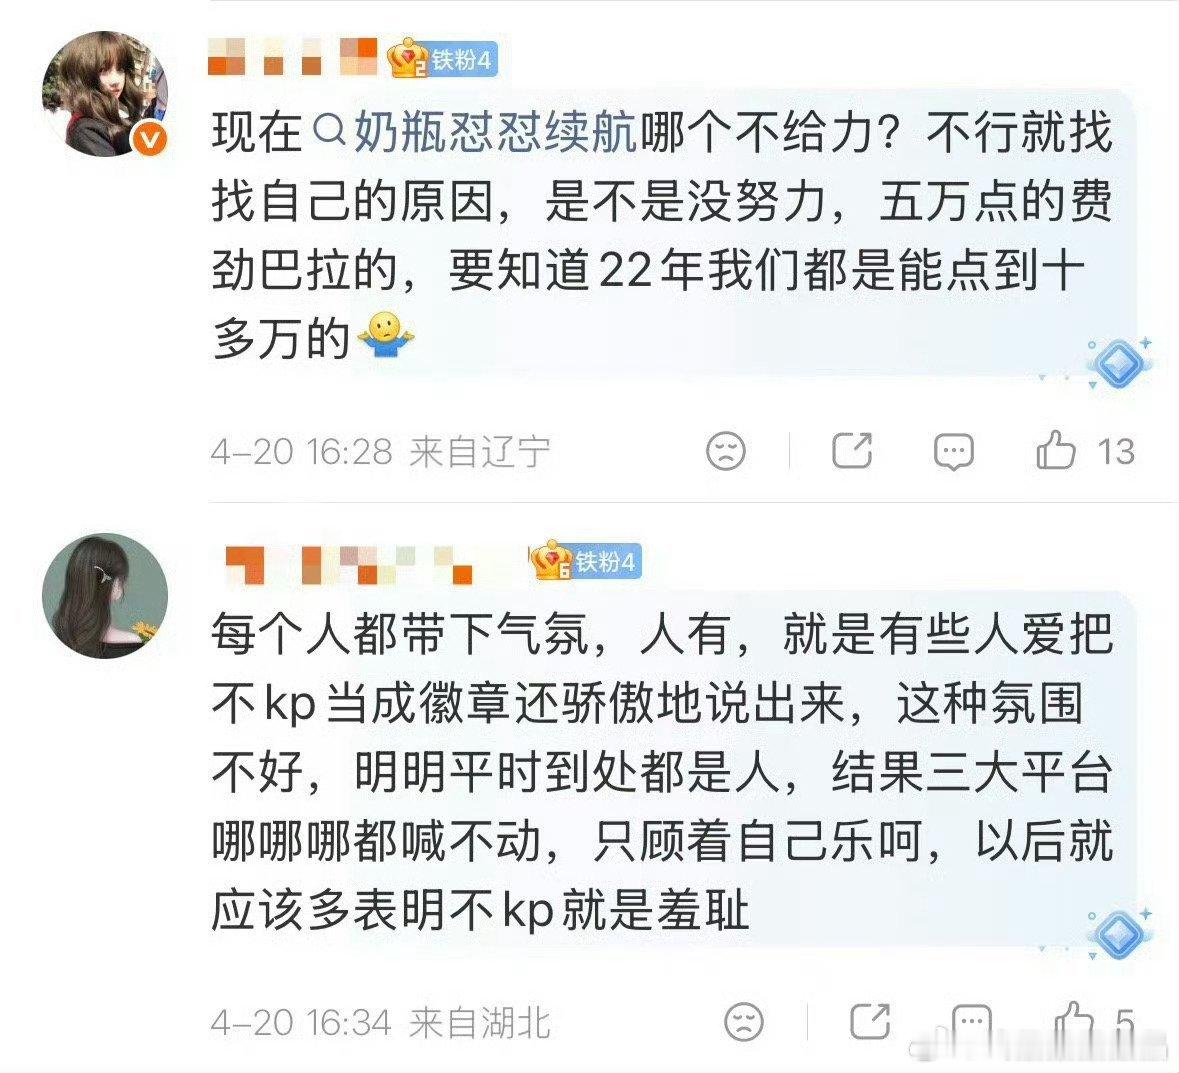This screenshot has width=1179, height=1073.
Task: Tap the shrugging emoji in first comment
Action: (x=385, y=335)
